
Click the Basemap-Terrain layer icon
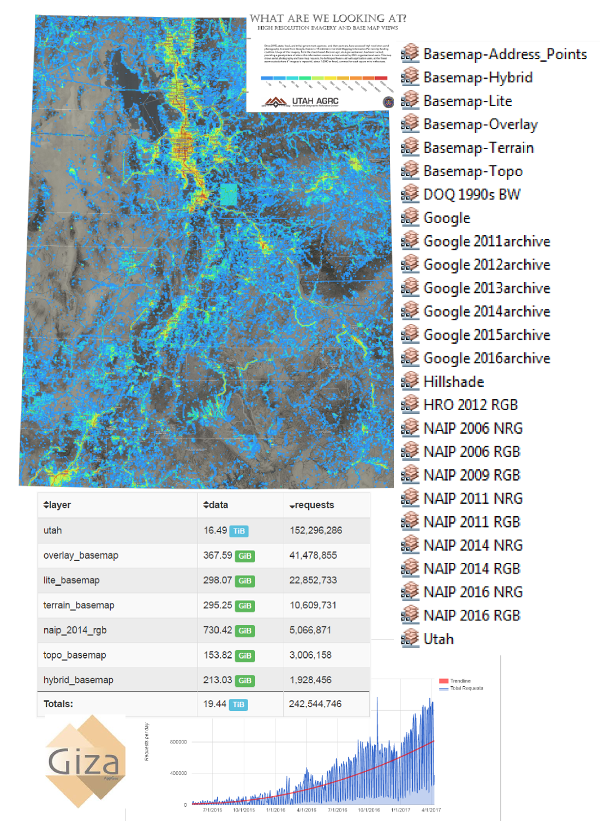(410, 147)
